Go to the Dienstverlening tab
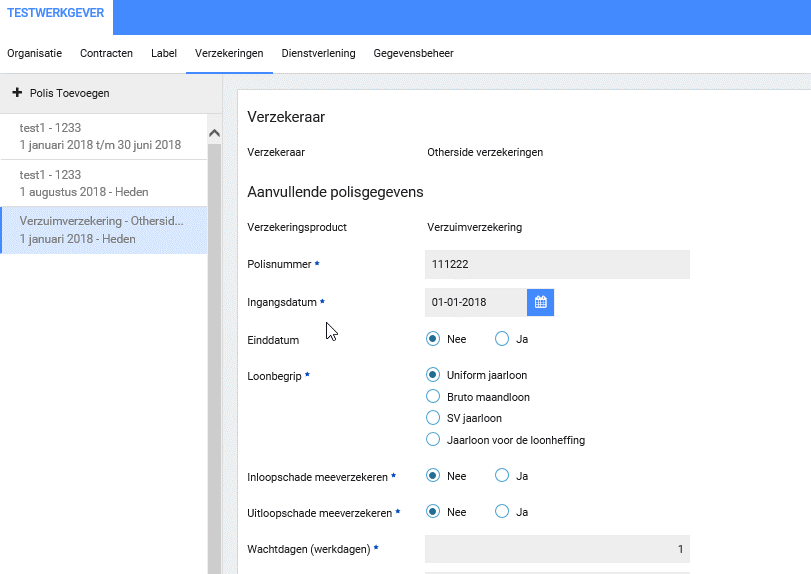This screenshot has height=574, width=811. [x=318, y=53]
